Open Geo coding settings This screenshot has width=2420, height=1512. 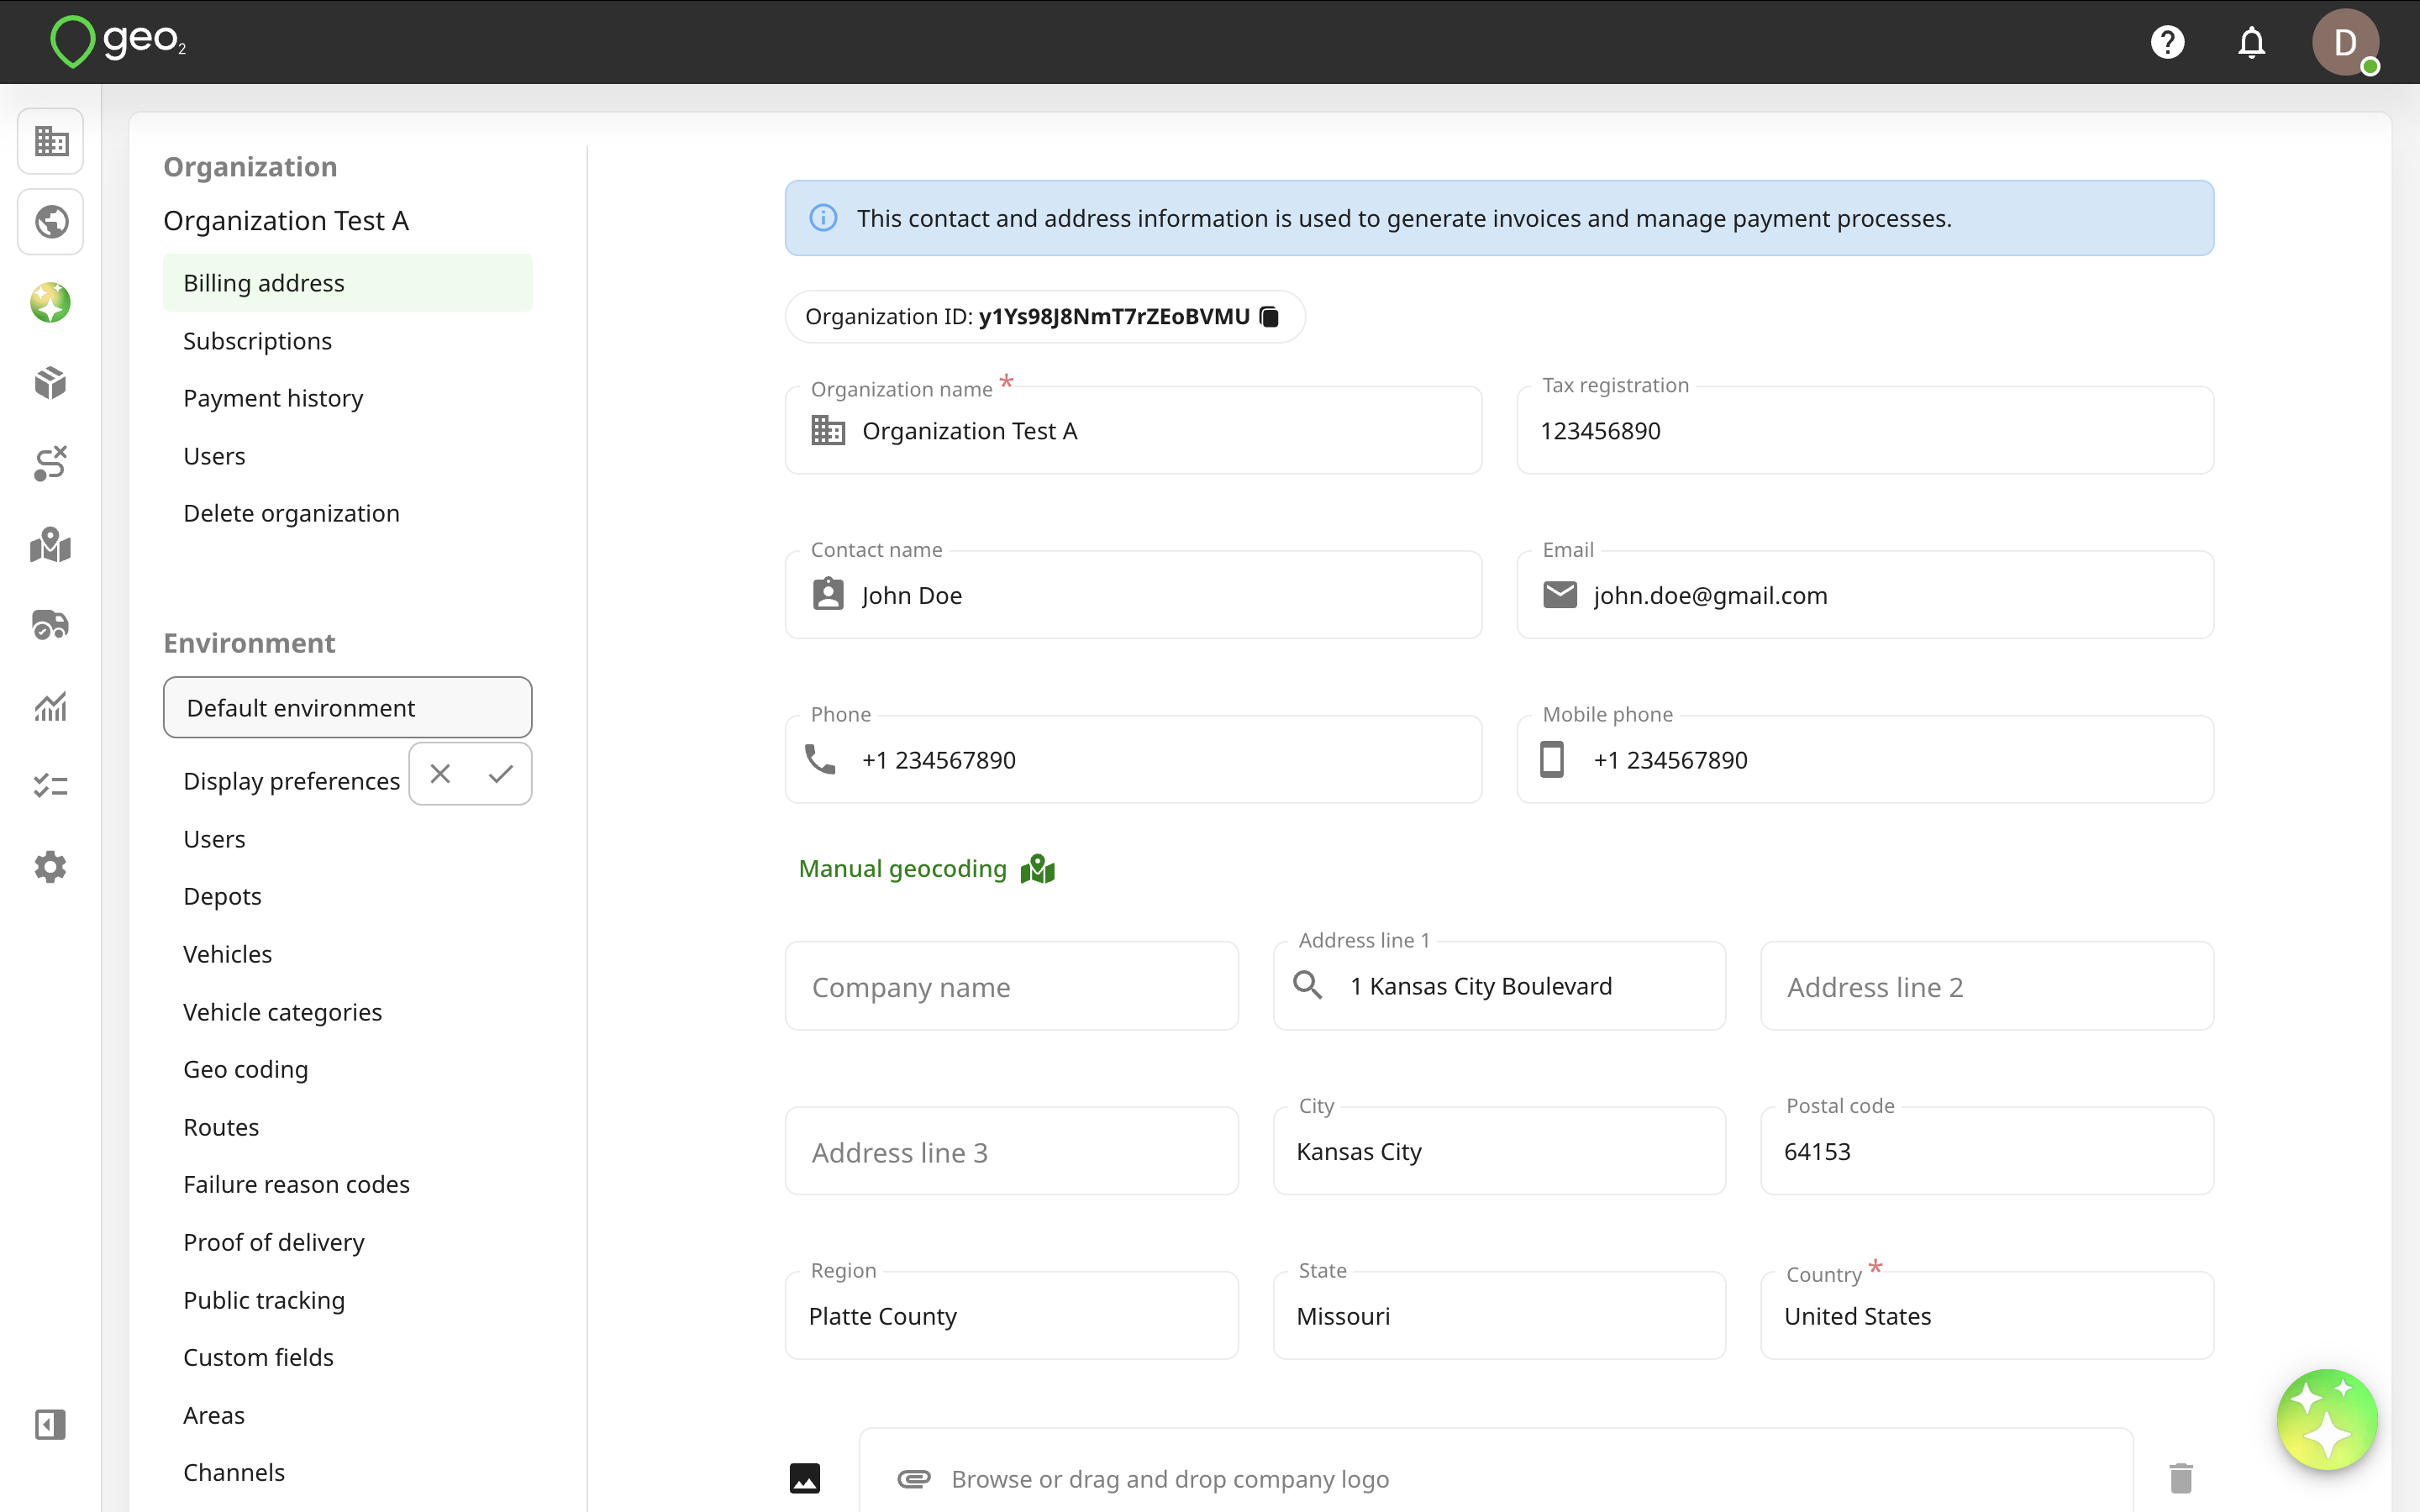(x=245, y=1069)
